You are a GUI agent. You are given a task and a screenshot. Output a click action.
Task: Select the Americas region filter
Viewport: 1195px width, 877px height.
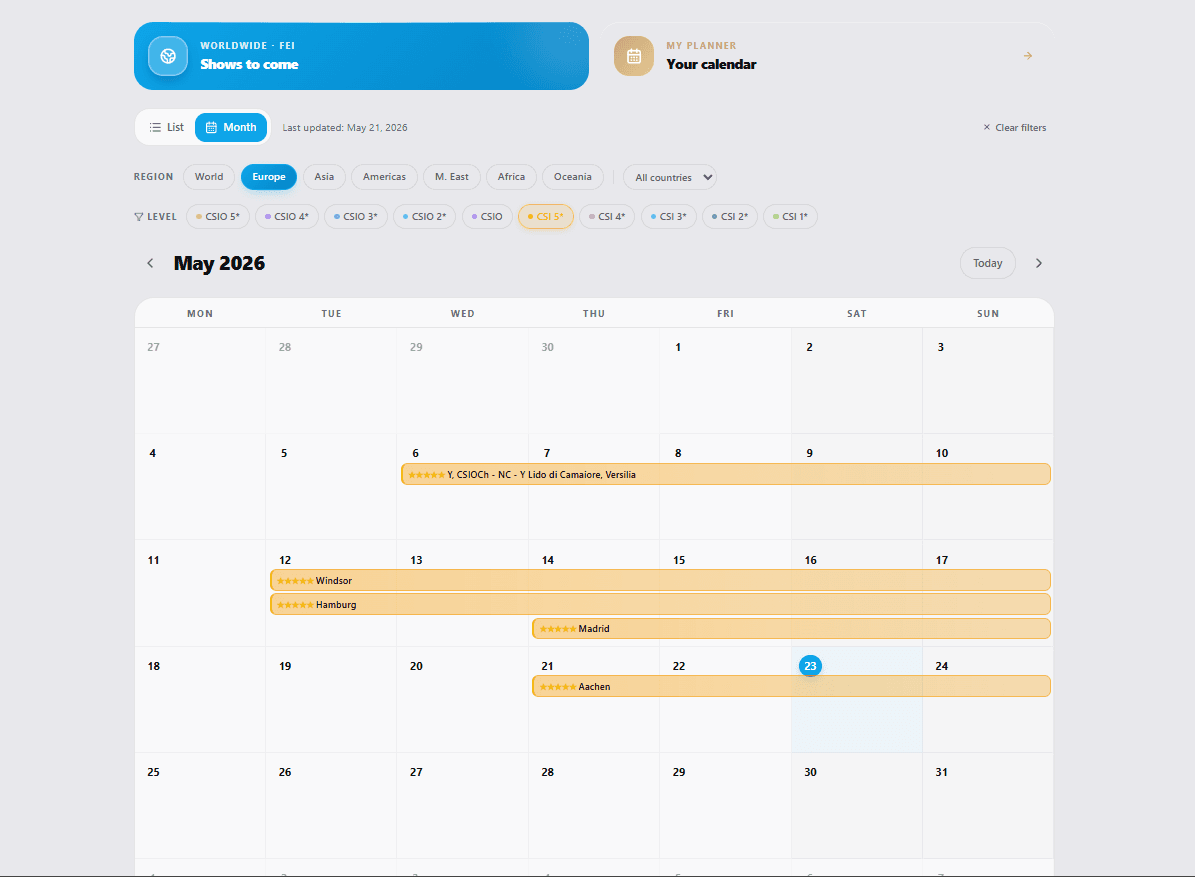tap(384, 177)
